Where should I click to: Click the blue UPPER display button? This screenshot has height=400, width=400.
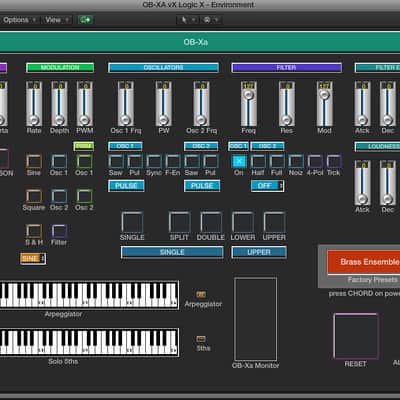(259, 252)
